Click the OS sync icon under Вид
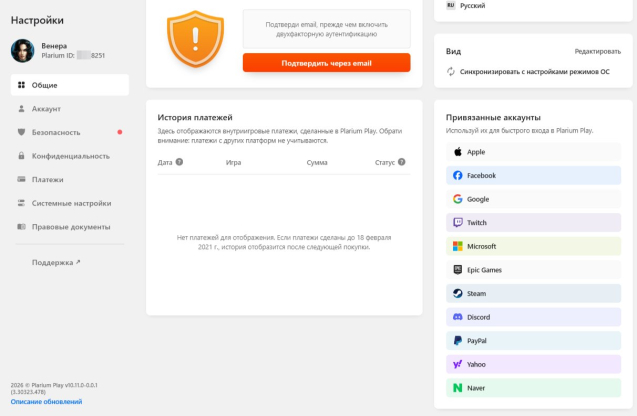This screenshot has width=637, height=416. tap(452, 71)
